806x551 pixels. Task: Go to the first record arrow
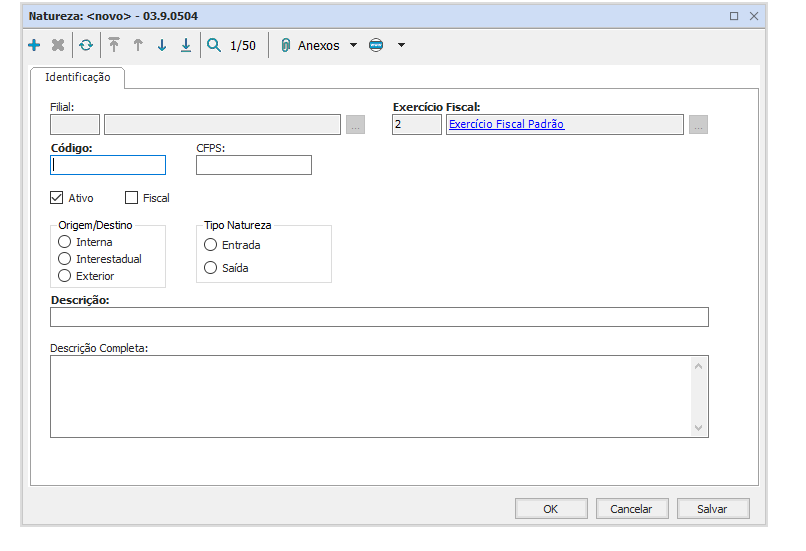tap(114, 45)
